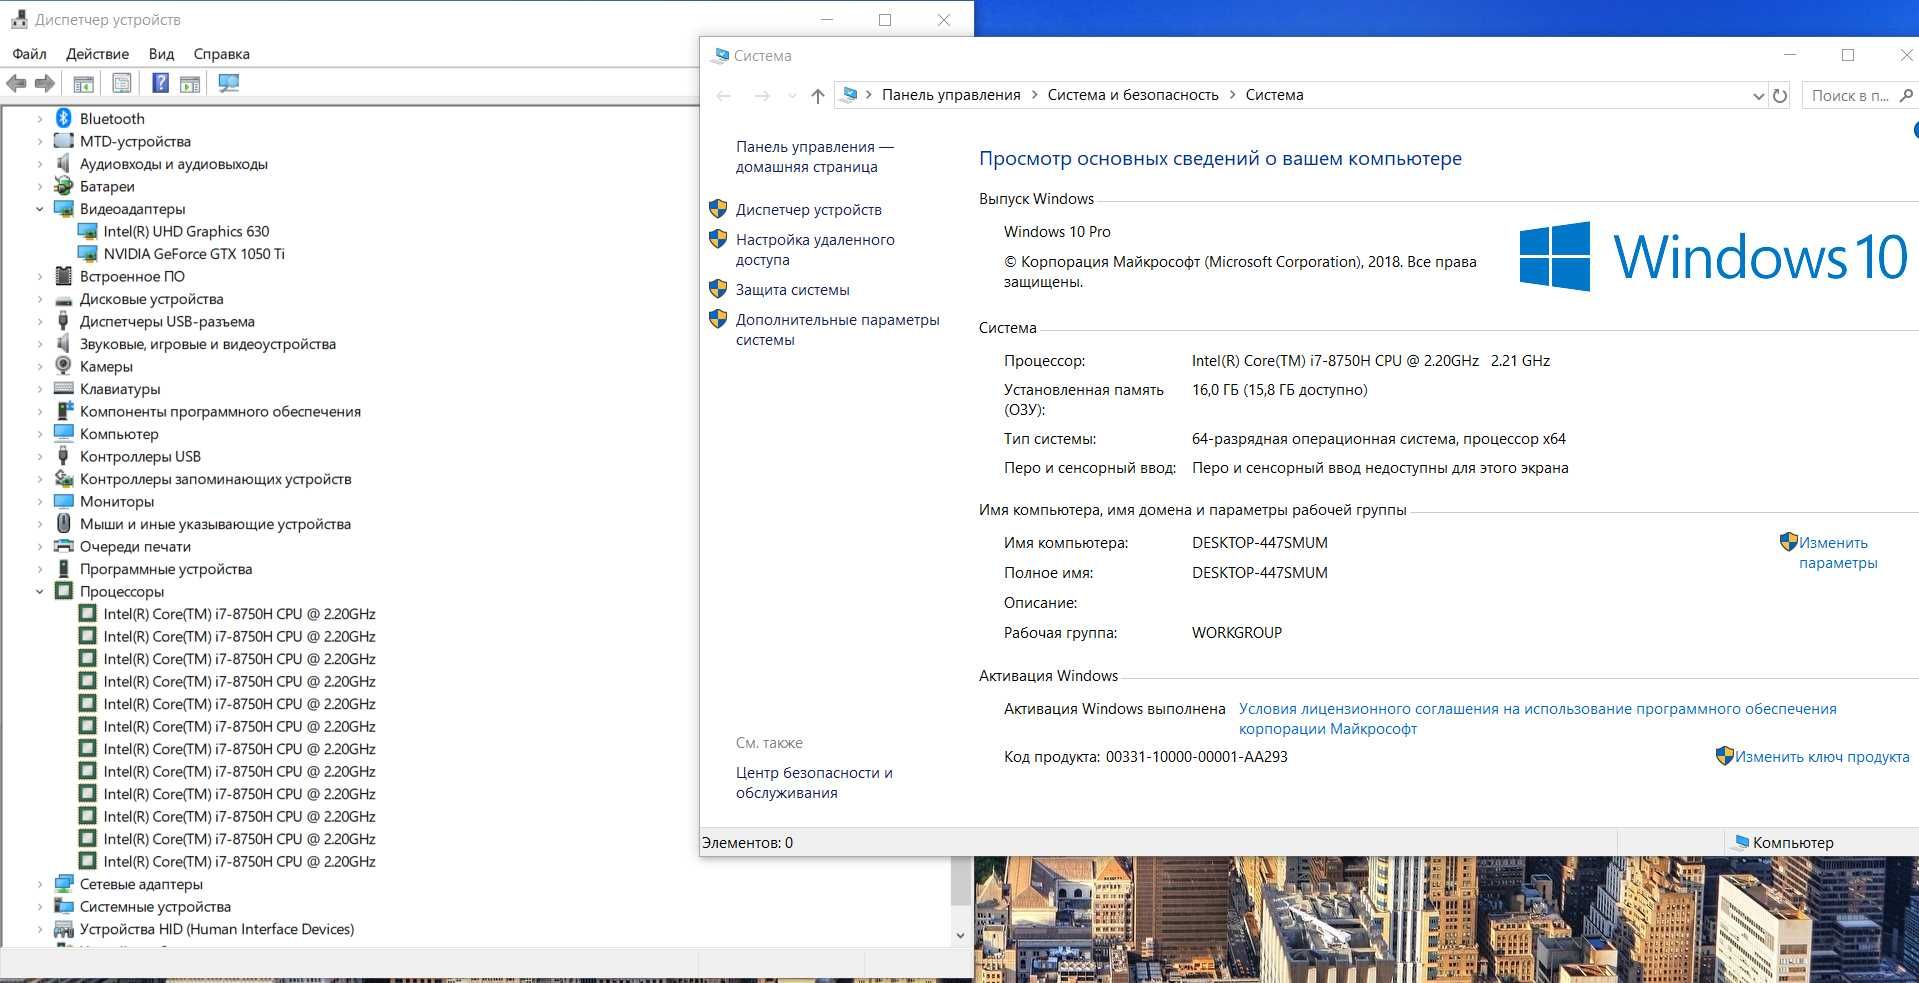Screen dimensions: 1919x983
Task: Select Компьютер tree row in Device Manager
Action: click(119, 434)
